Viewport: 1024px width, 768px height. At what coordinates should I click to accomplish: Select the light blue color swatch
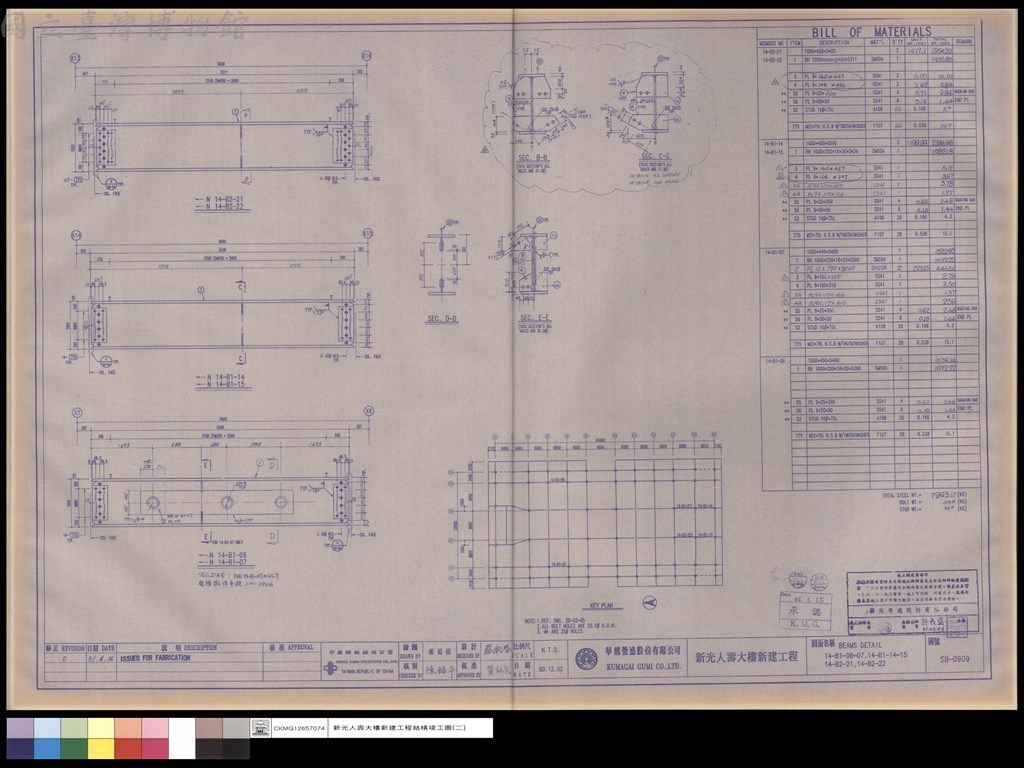46,728
